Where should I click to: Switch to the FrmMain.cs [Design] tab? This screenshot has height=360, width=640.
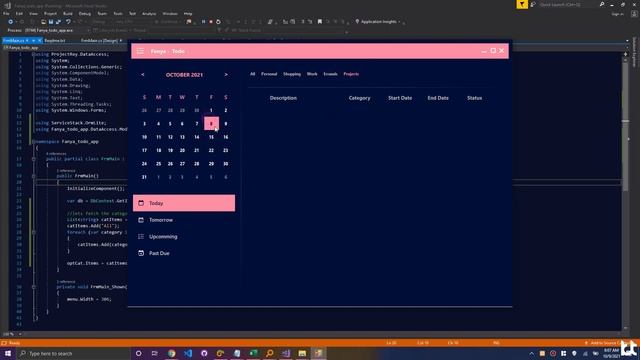point(99,41)
